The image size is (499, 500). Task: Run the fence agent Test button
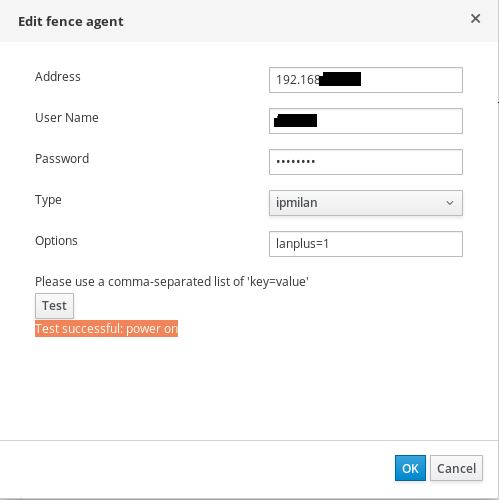pos(54,306)
